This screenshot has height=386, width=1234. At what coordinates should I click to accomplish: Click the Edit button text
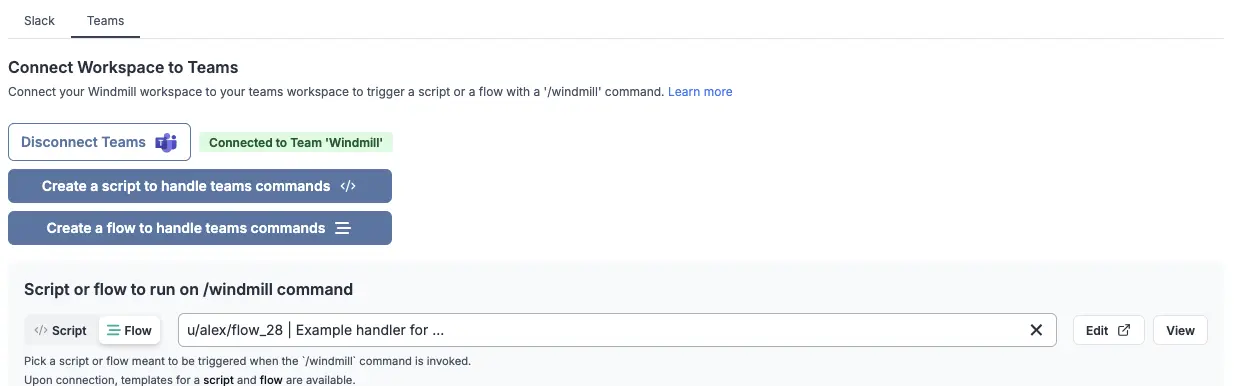coord(1097,330)
